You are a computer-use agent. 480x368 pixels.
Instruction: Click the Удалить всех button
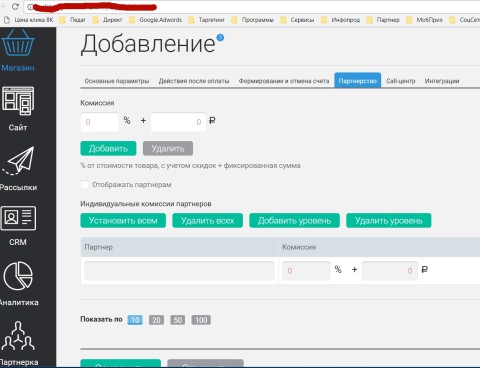207,221
